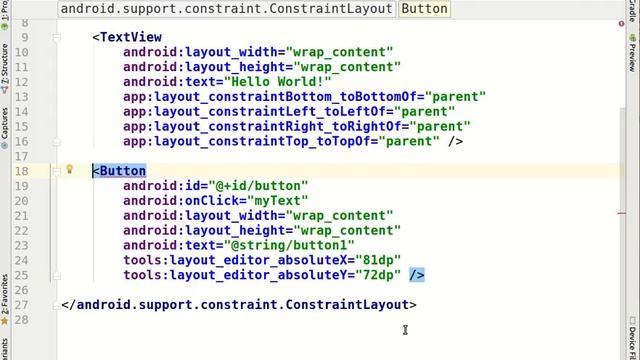Click layout_constraintLeft_toLeftOf attribute

(254, 111)
